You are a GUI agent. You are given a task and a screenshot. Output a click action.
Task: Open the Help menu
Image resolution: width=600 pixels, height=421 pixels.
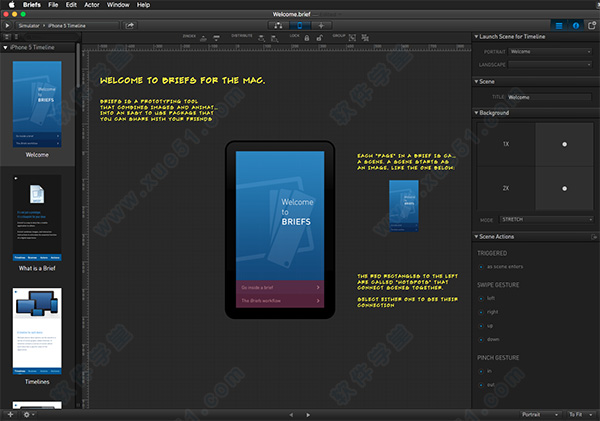143,5
